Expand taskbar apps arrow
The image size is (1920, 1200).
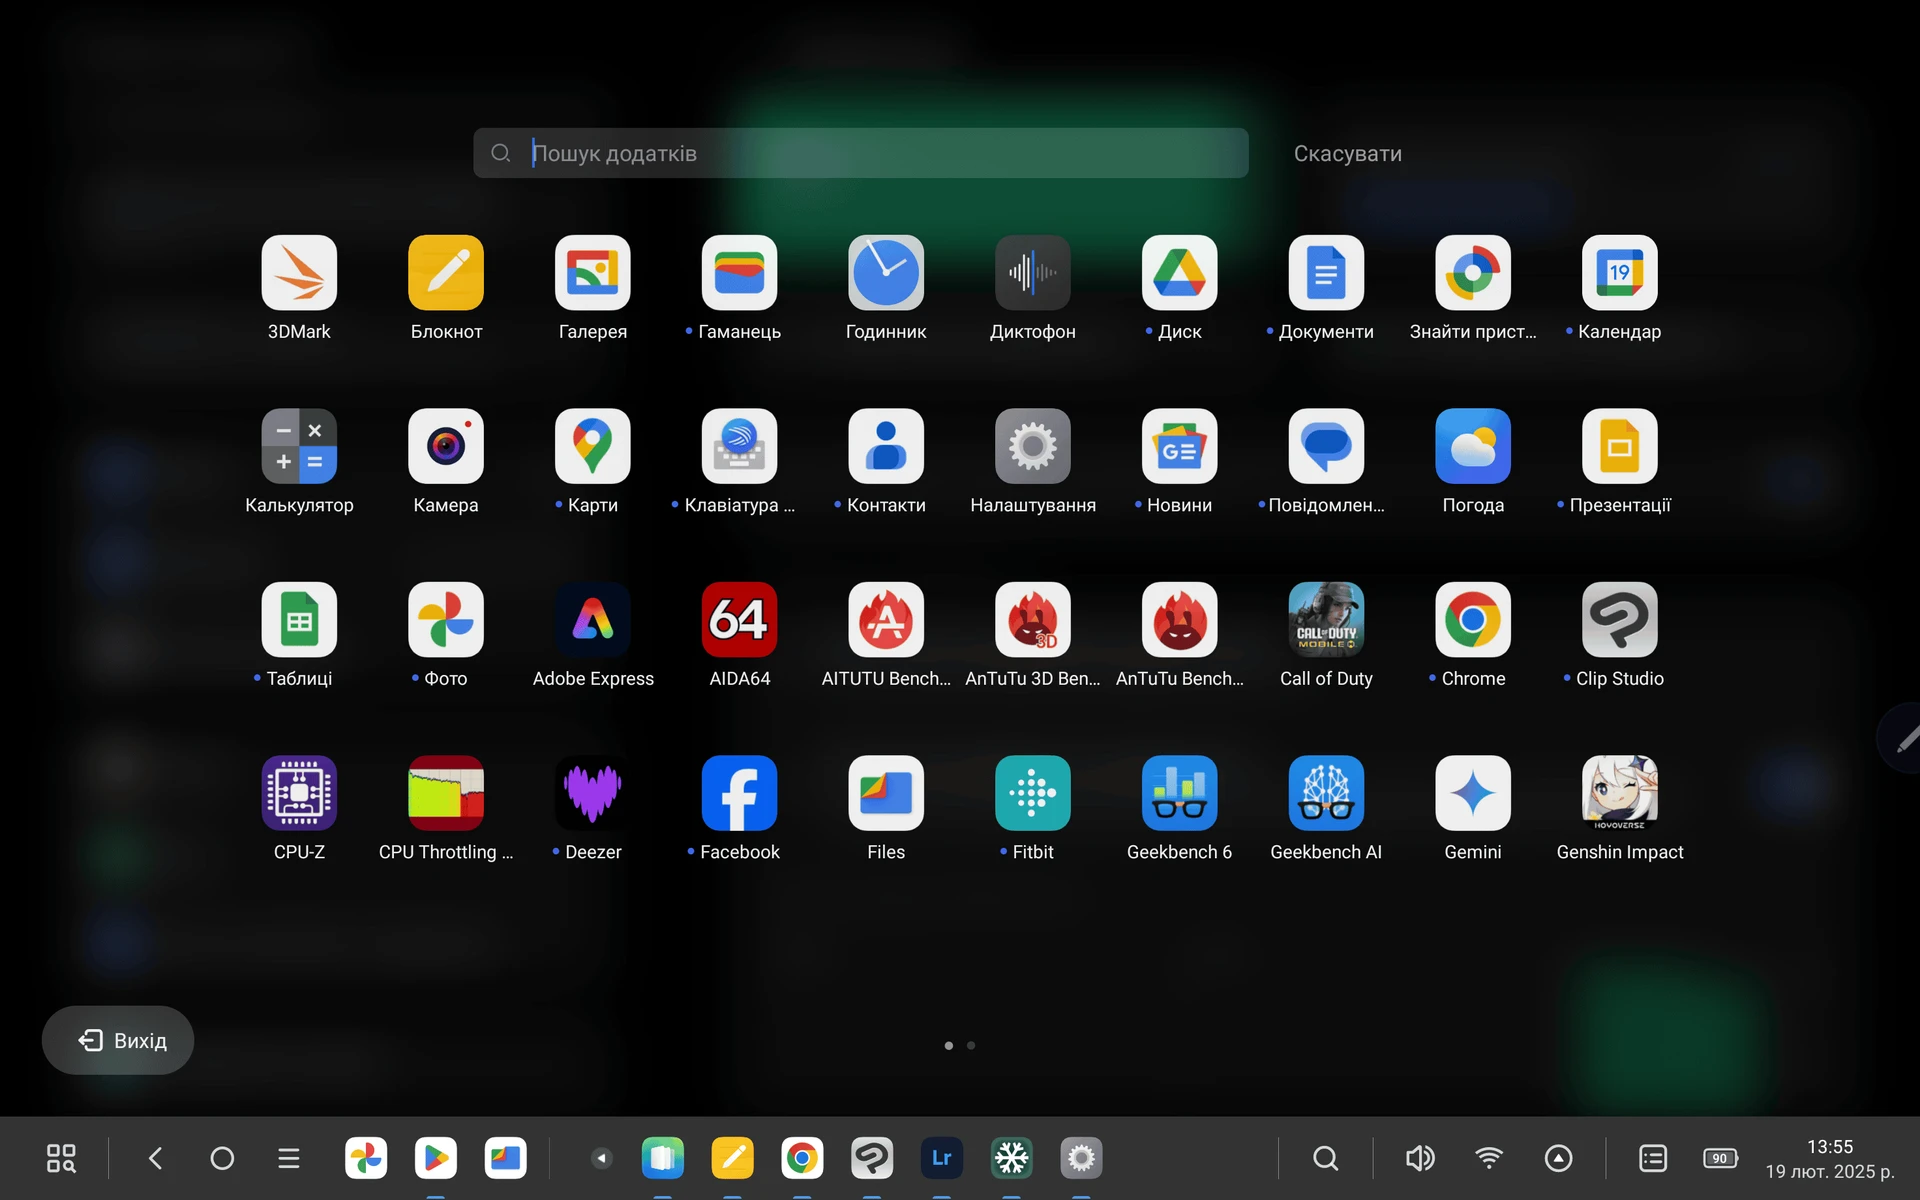pos(601,1158)
